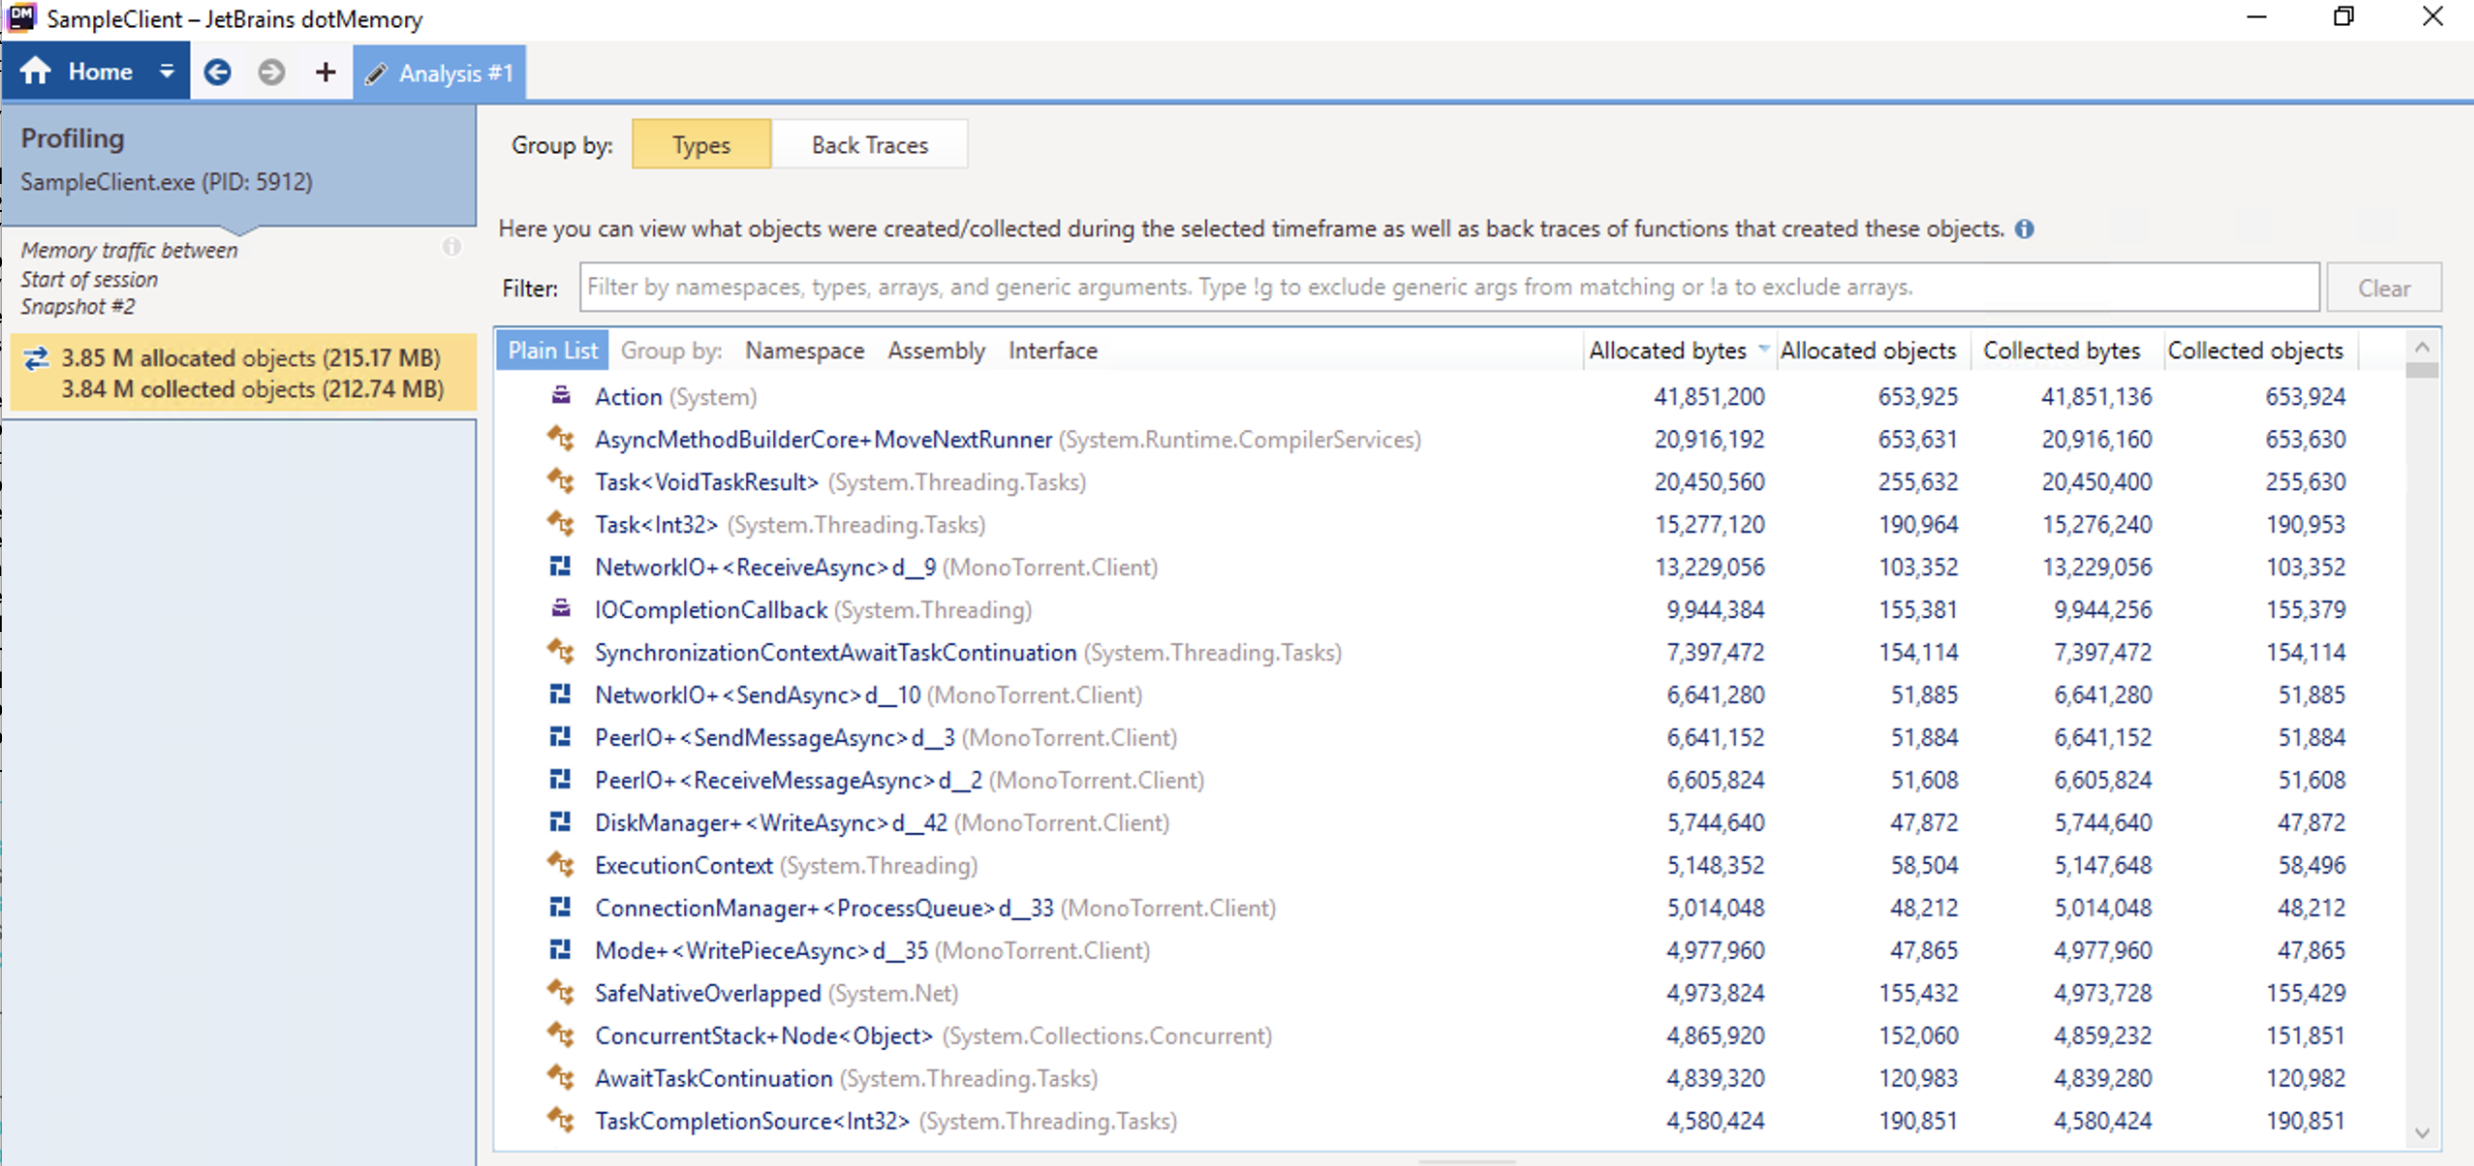The height and width of the screenshot is (1166, 2474).
Task: Go back with the left arrow icon
Action: [x=217, y=72]
